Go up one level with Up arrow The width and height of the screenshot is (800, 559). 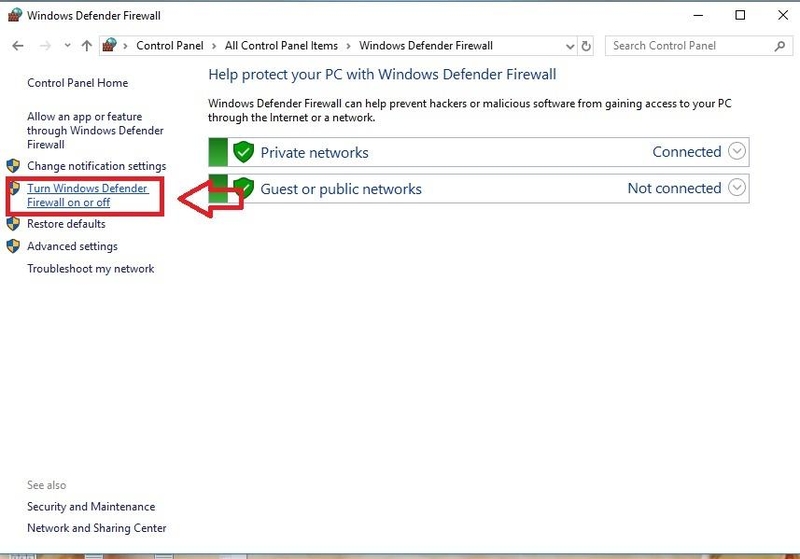click(87, 46)
